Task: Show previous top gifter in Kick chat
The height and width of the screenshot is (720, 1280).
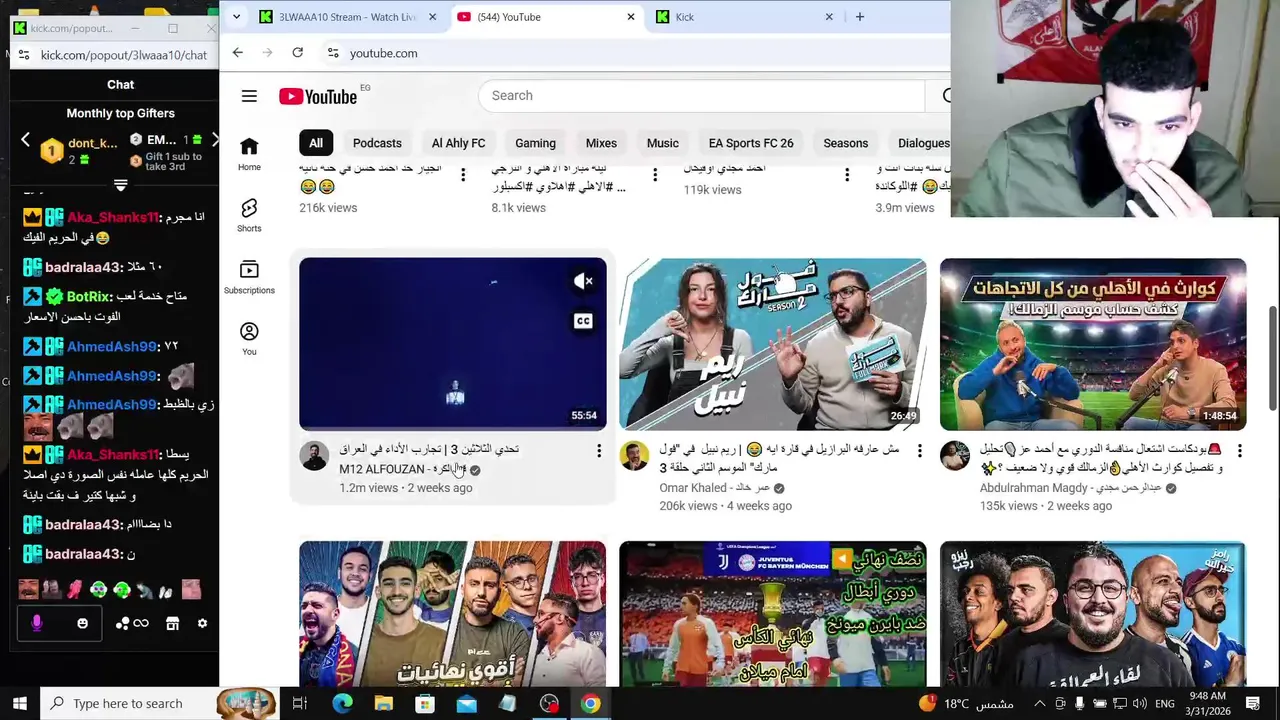Action: coord(26,141)
